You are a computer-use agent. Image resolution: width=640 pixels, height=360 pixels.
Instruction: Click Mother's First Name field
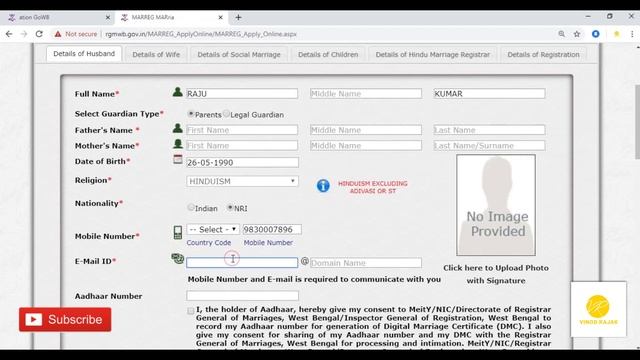point(242,145)
